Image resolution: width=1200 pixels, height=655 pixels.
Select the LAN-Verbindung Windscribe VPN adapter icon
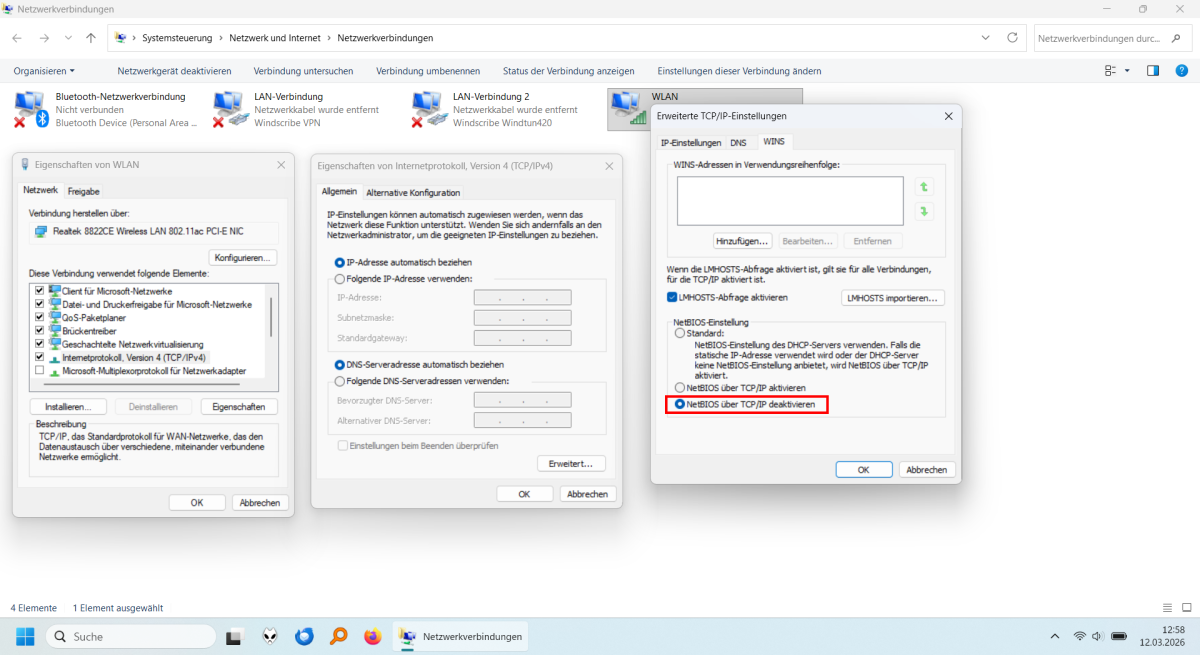[x=230, y=109]
